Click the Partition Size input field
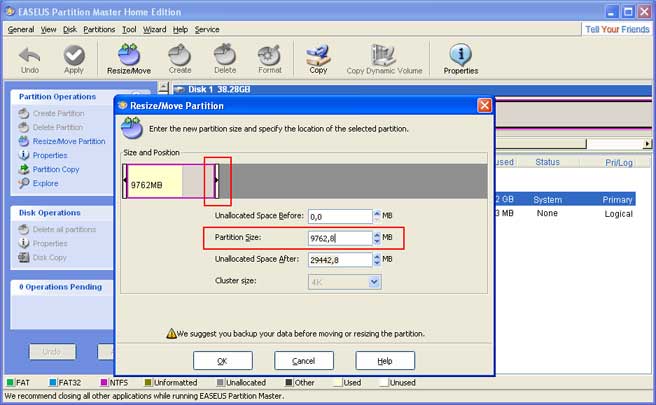The image size is (656, 405). (340, 238)
